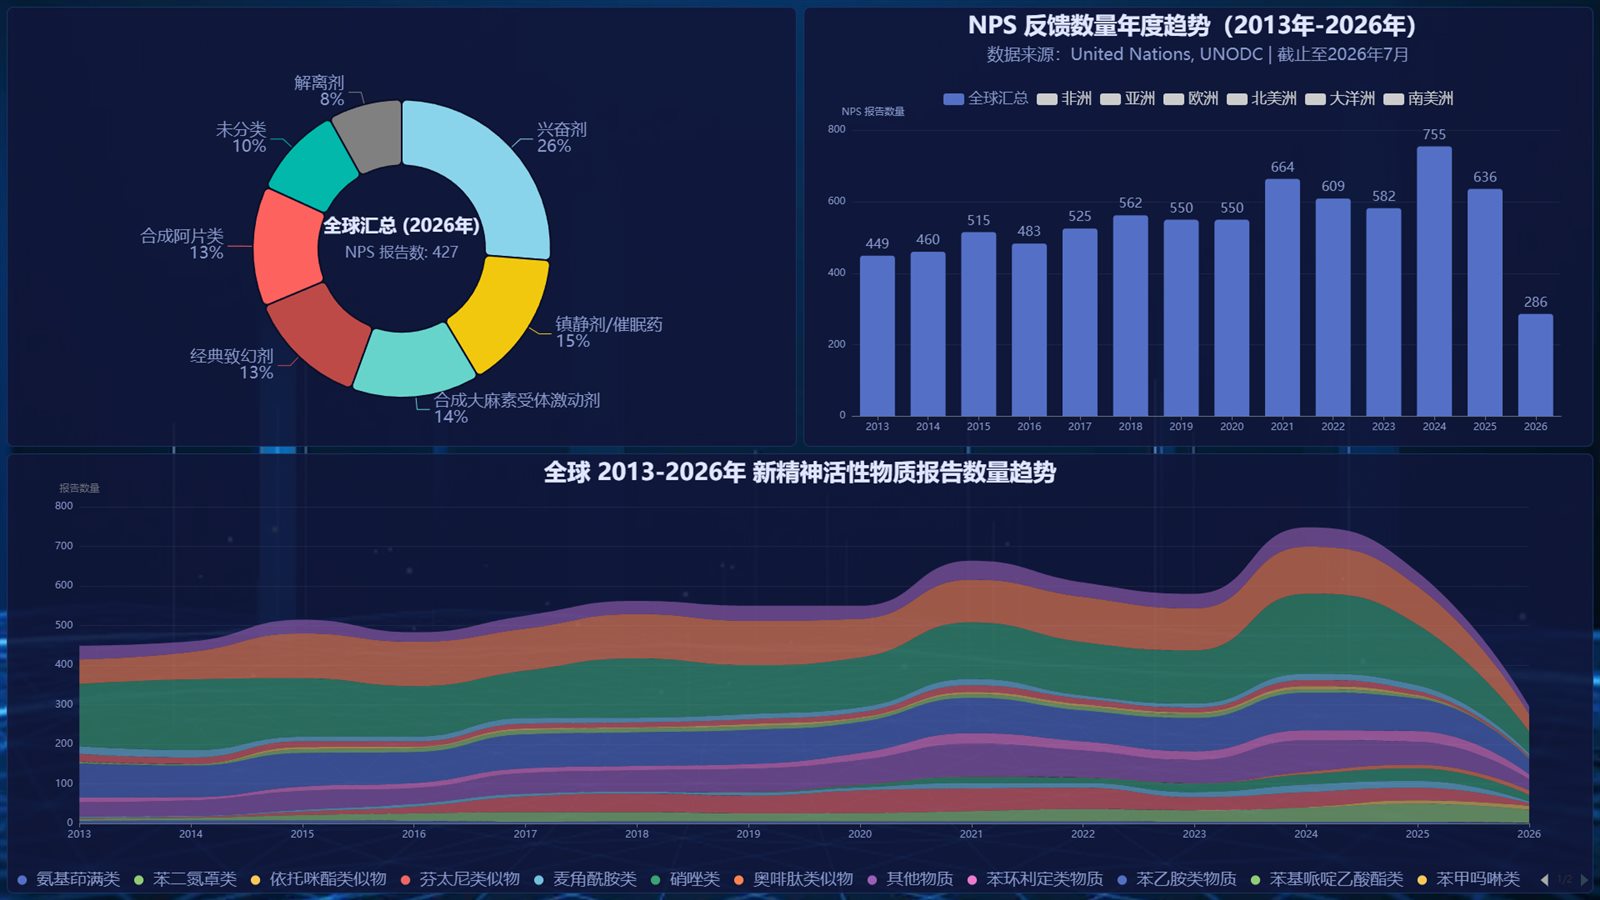Select the 2021 bar showing 664
Viewport: 1600px width, 900px height.
click(x=1282, y=297)
